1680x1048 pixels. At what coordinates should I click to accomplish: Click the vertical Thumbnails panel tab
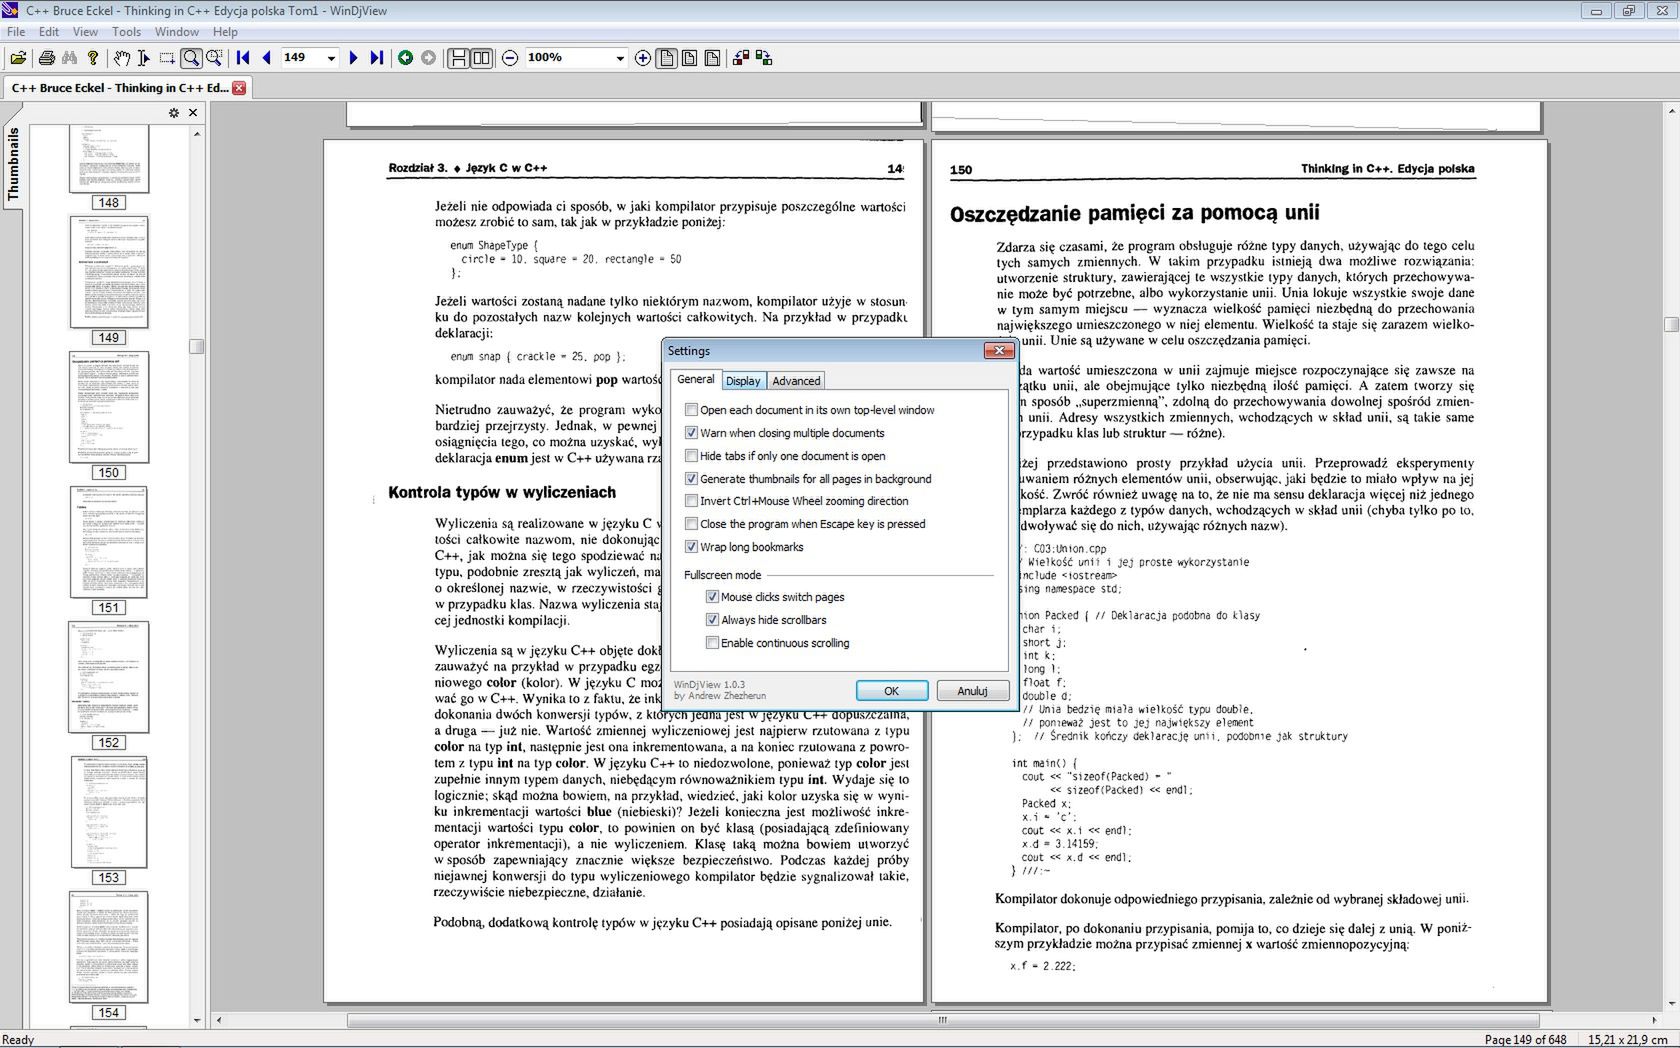coord(13,164)
